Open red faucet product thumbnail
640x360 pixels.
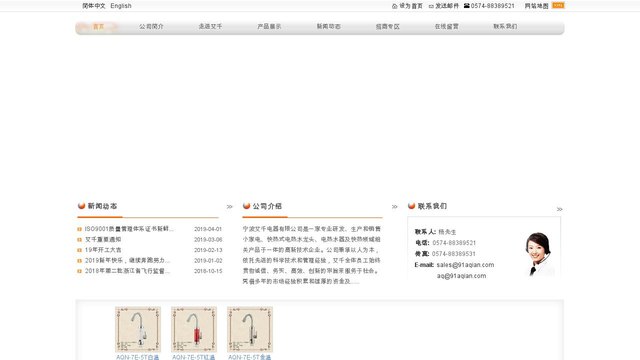[194, 329]
